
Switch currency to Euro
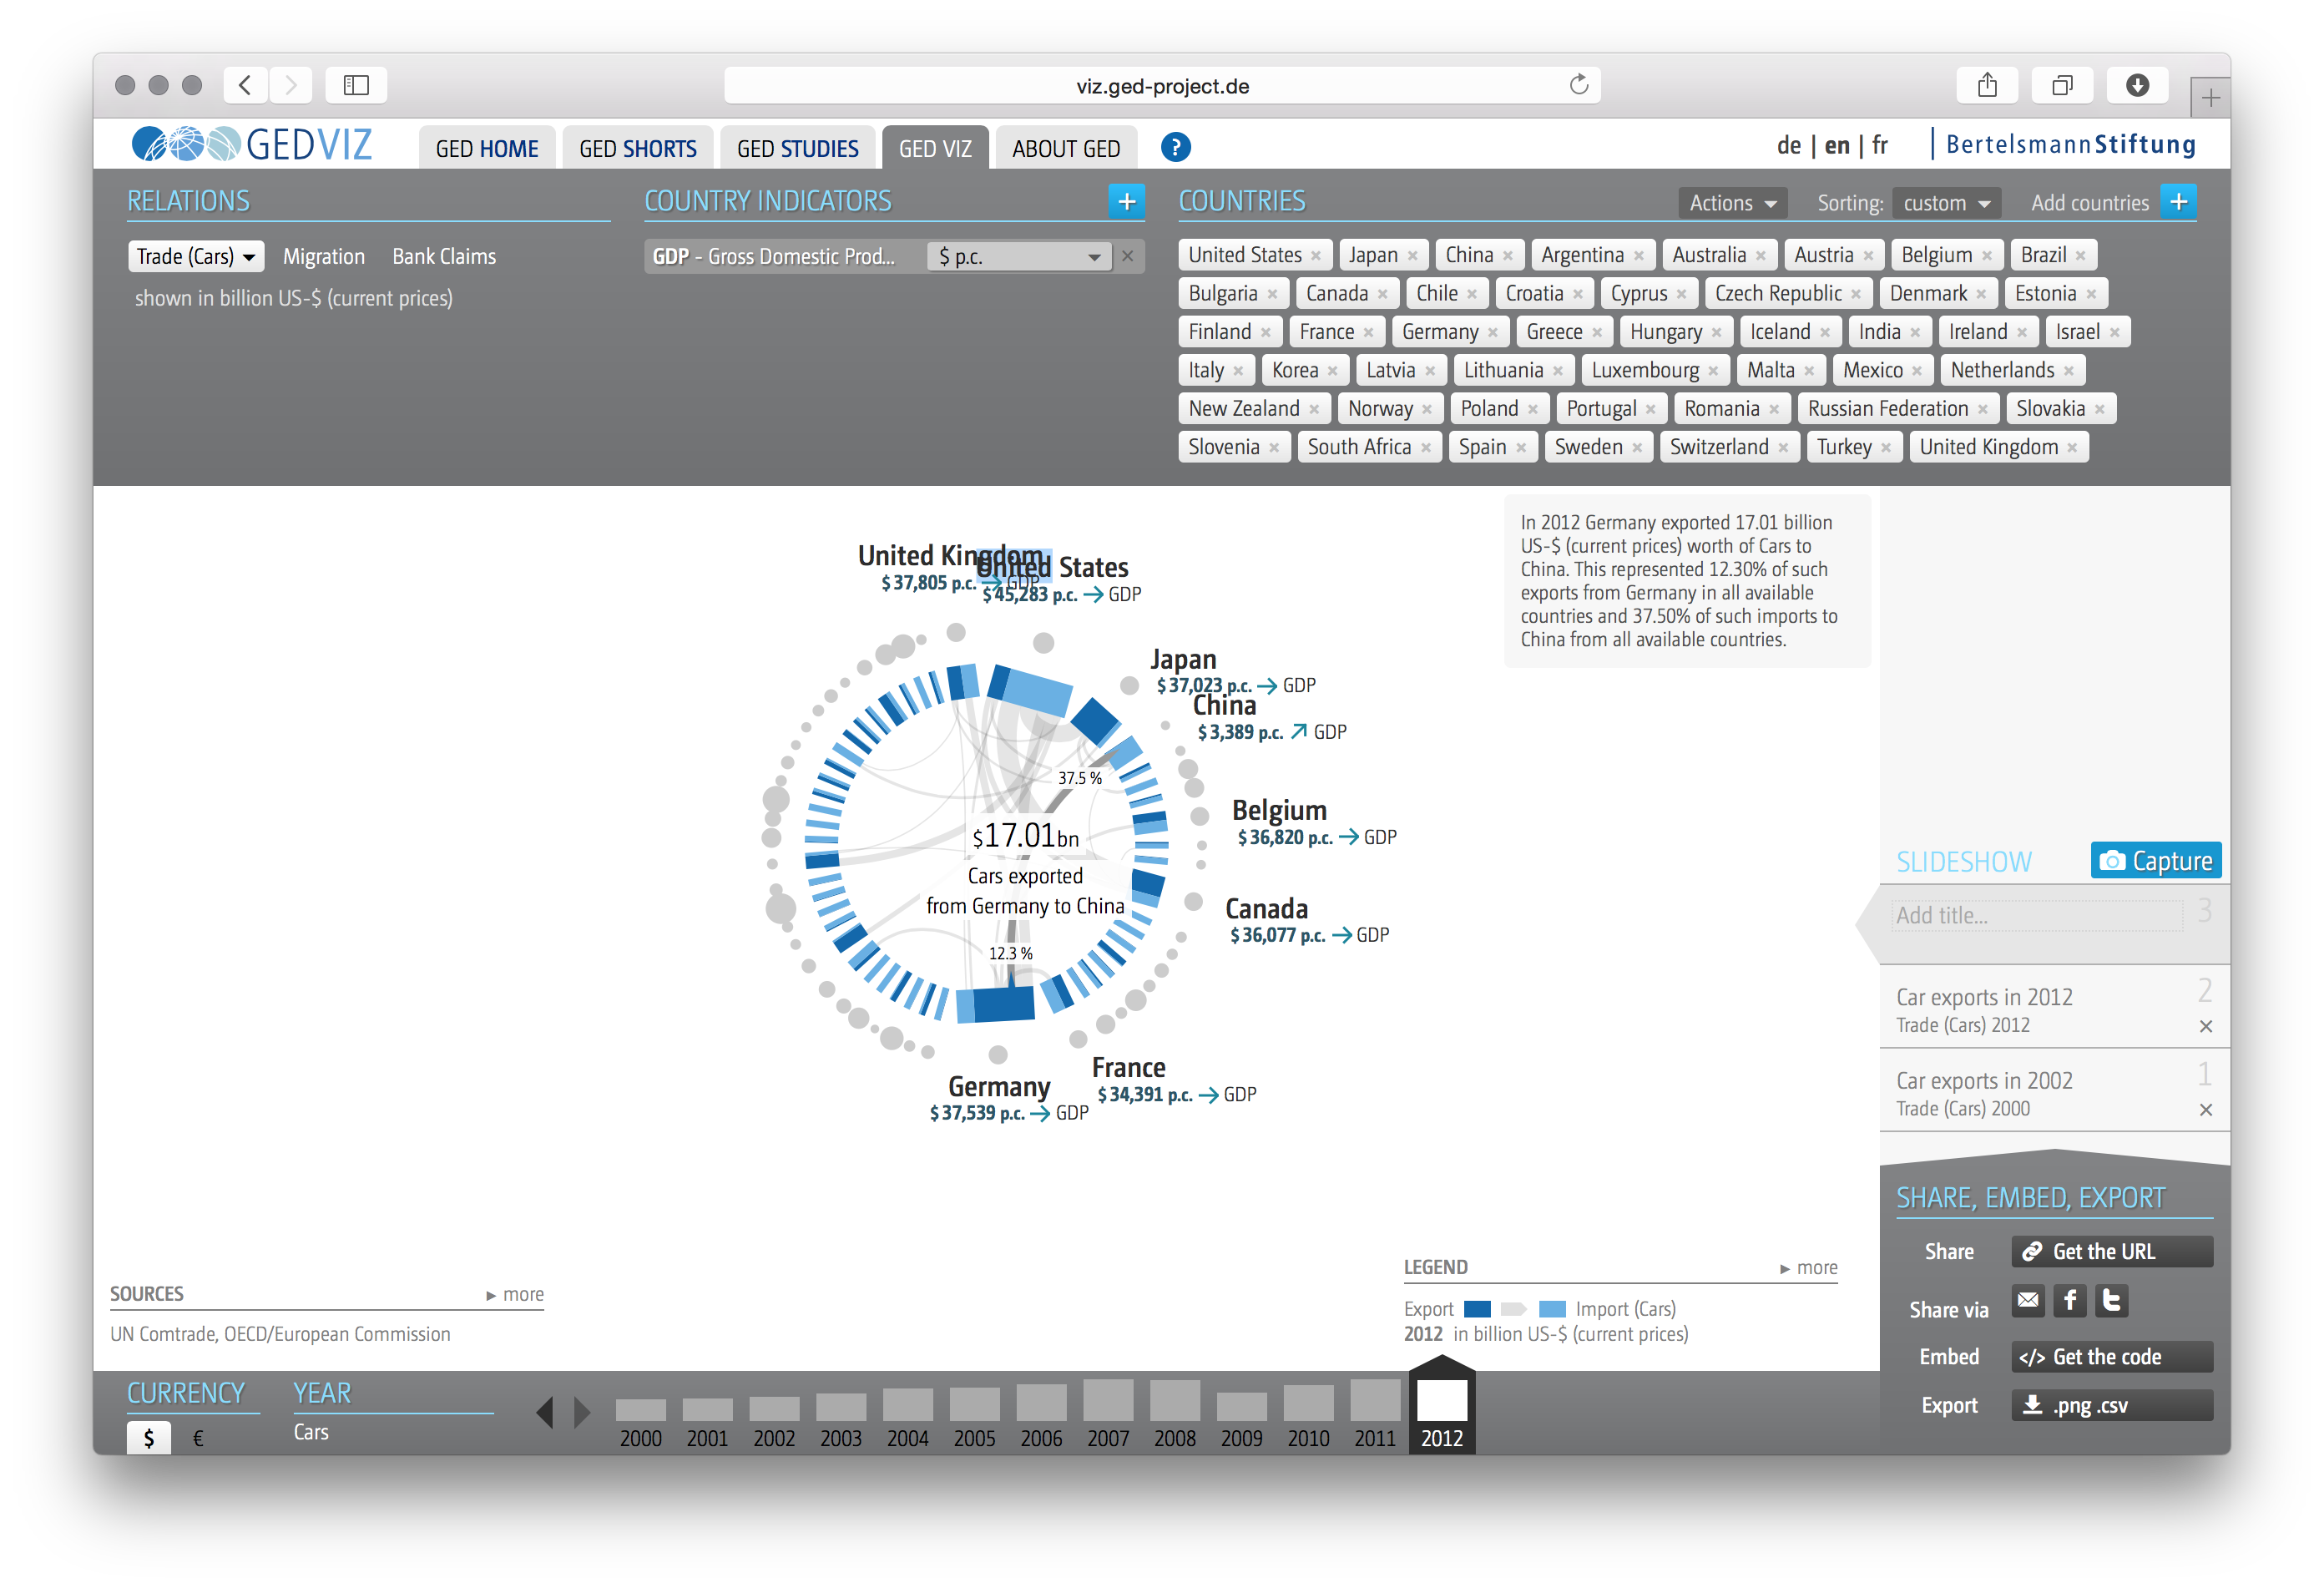(x=198, y=1438)
